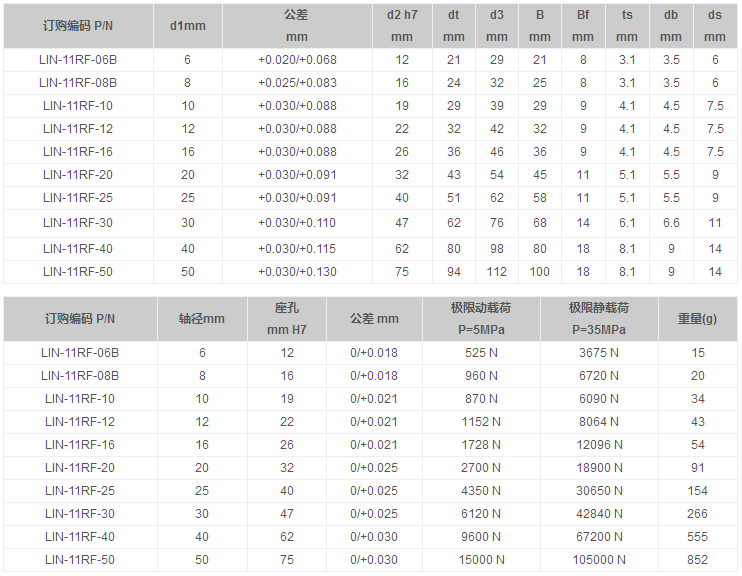Screen dimensions: 742x576
Task: Select the weight value 852
Action: pos(698,560)
